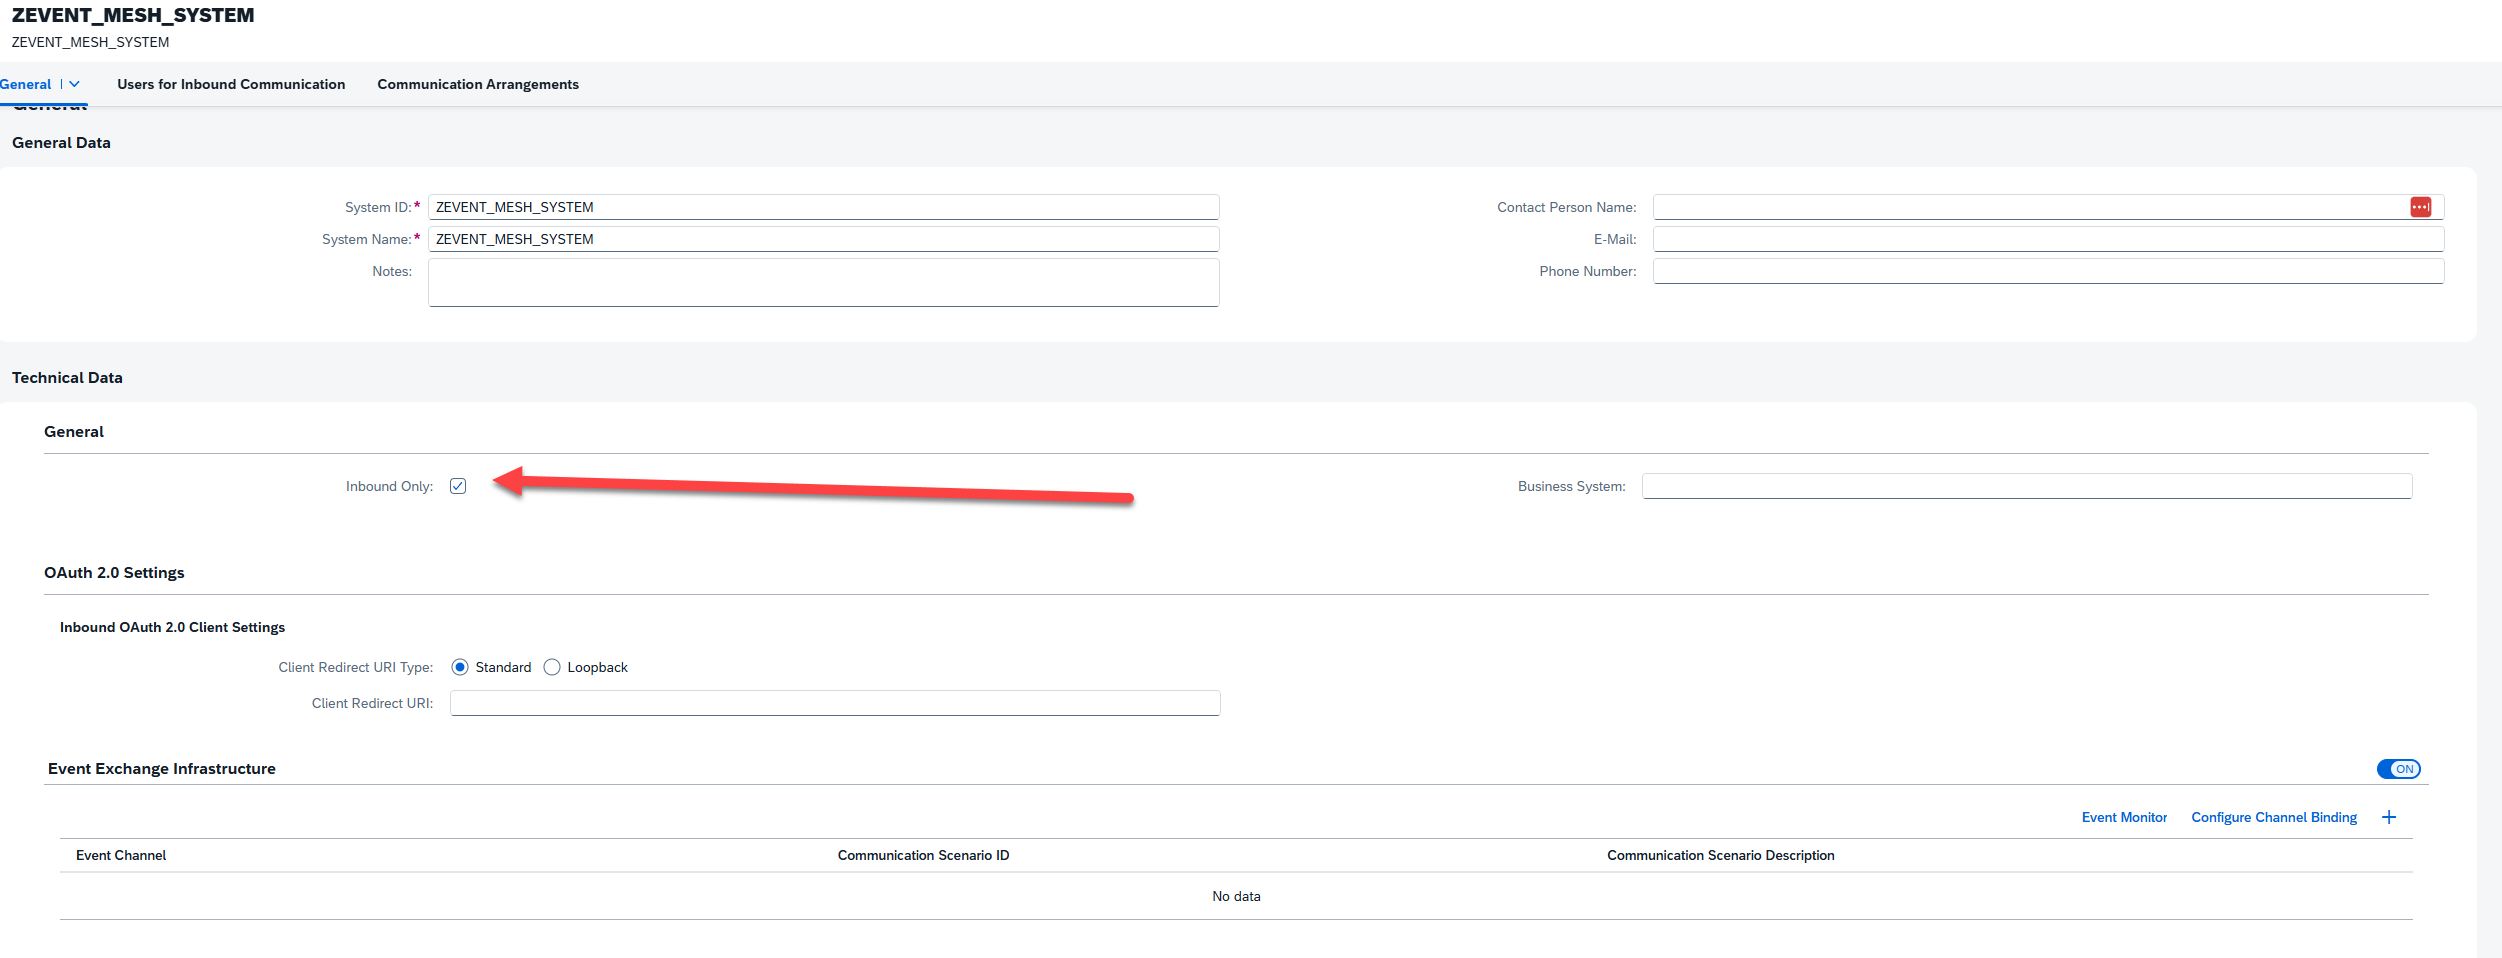Select the Standard redirect URI type
This screenshot has height=958, width=2502.
[460, 667]
